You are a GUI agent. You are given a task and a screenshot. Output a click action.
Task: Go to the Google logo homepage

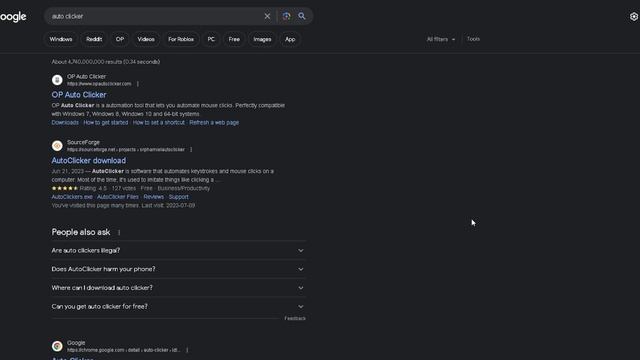[x=13, y=17]
